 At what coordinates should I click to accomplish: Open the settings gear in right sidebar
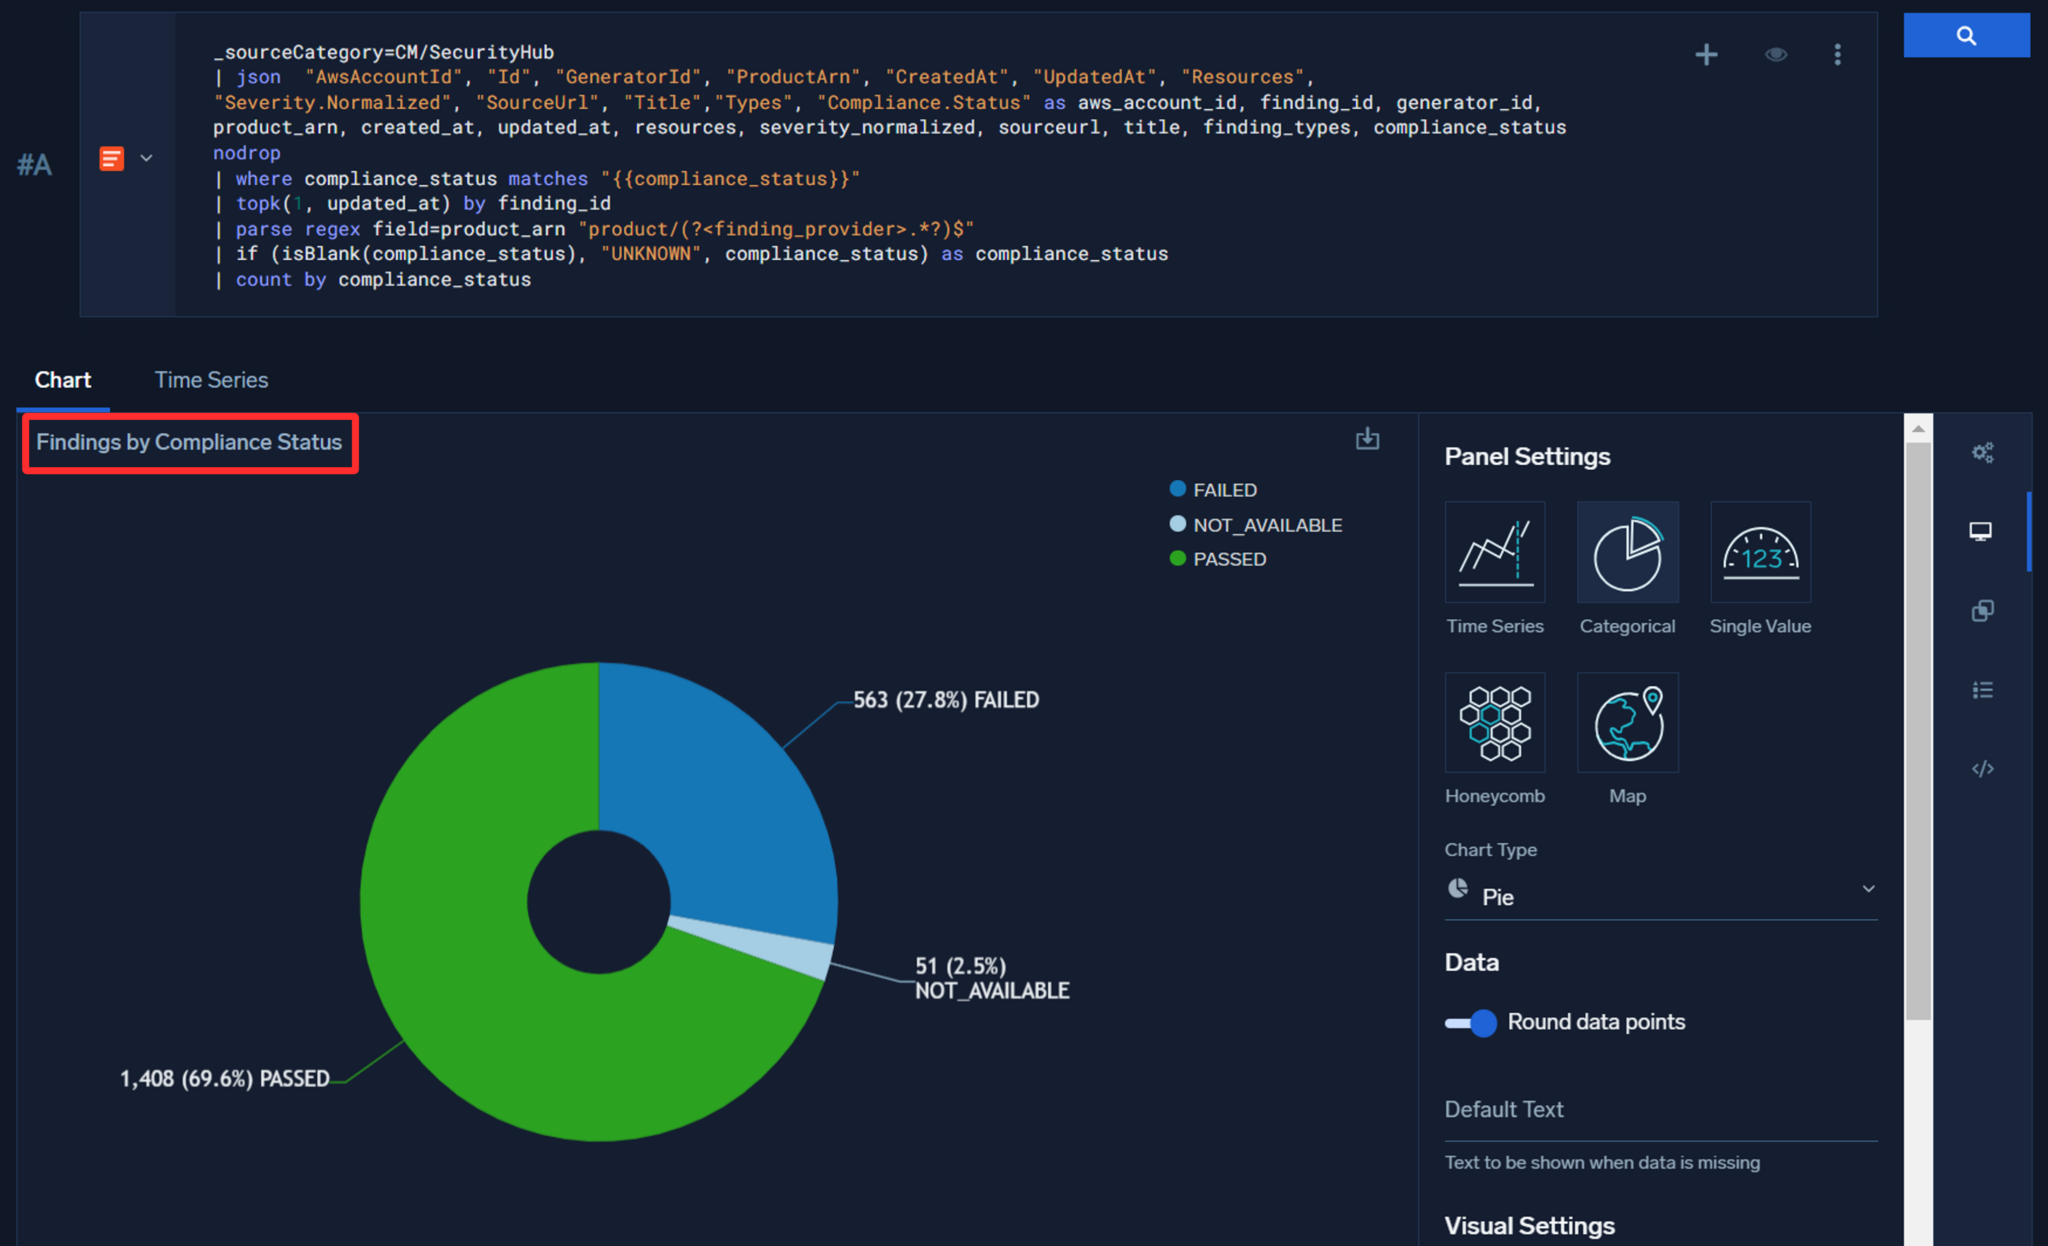pyautogui.click(x=1983, y=452)
